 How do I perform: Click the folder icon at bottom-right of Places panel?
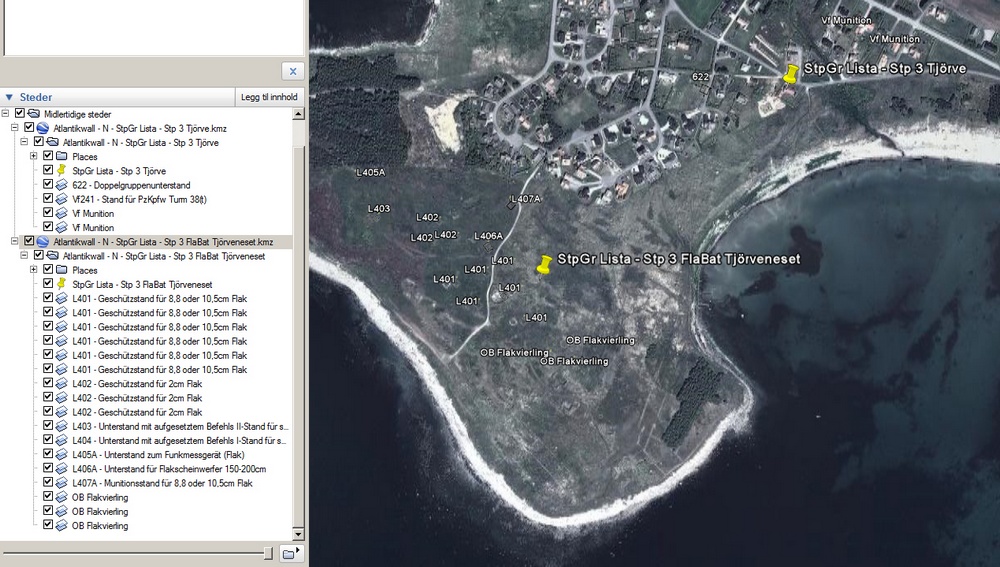coord(289,553)
